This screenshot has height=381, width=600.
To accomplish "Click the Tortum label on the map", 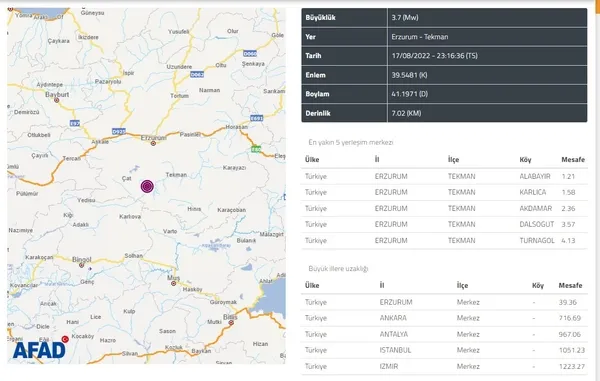I will [179, 96].
